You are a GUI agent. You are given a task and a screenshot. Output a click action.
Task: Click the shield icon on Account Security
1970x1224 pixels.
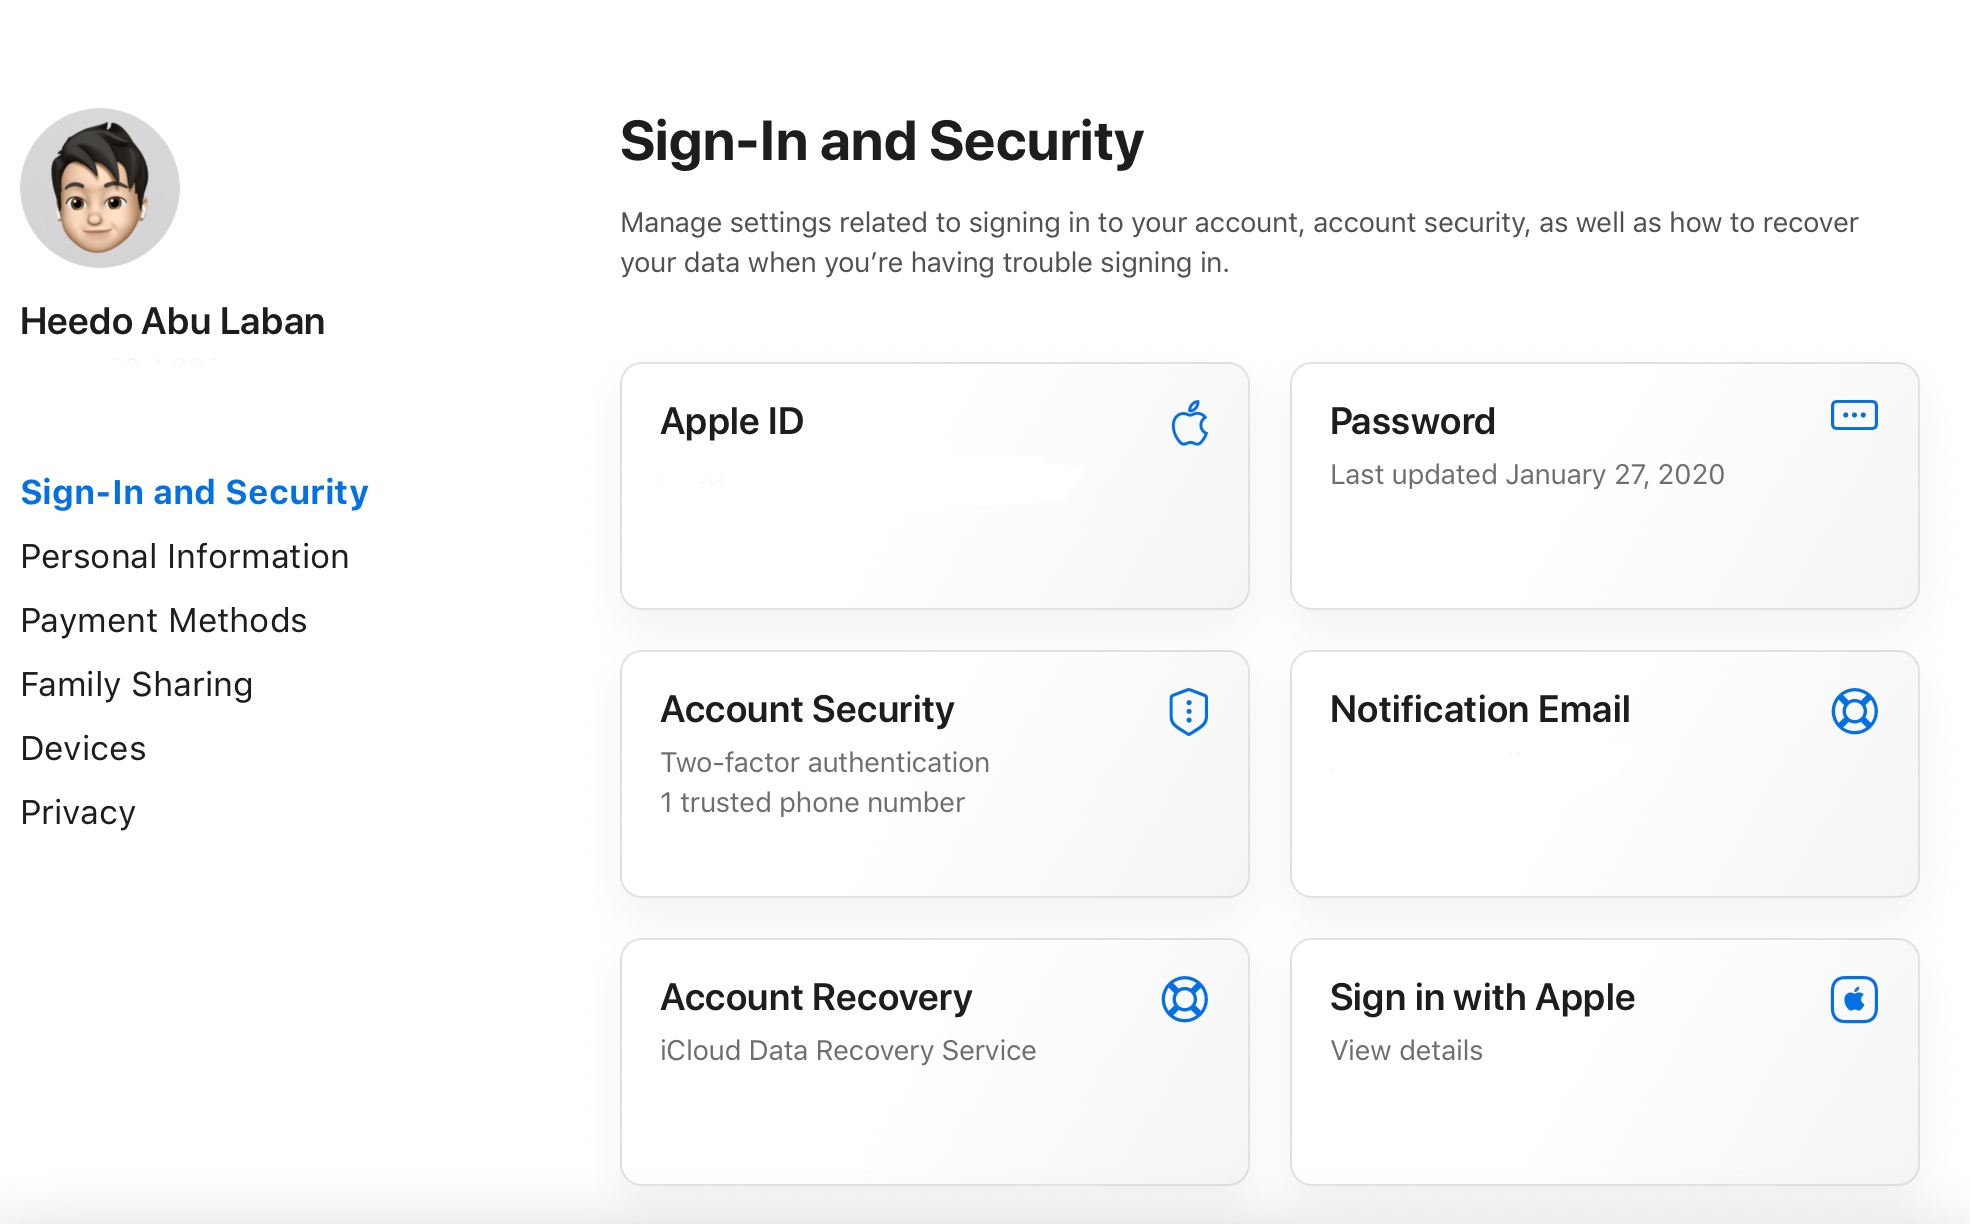coord(1189,711)
